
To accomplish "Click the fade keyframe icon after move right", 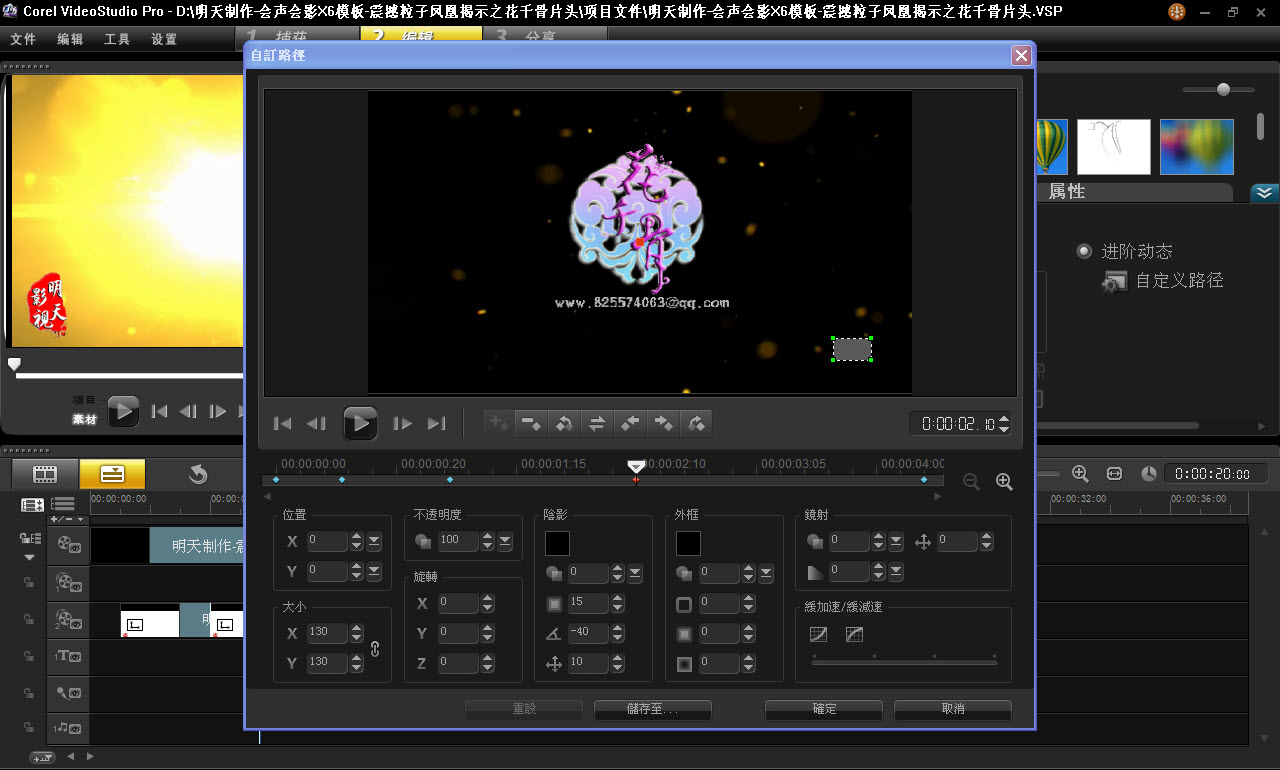I will tap(696, 423).
